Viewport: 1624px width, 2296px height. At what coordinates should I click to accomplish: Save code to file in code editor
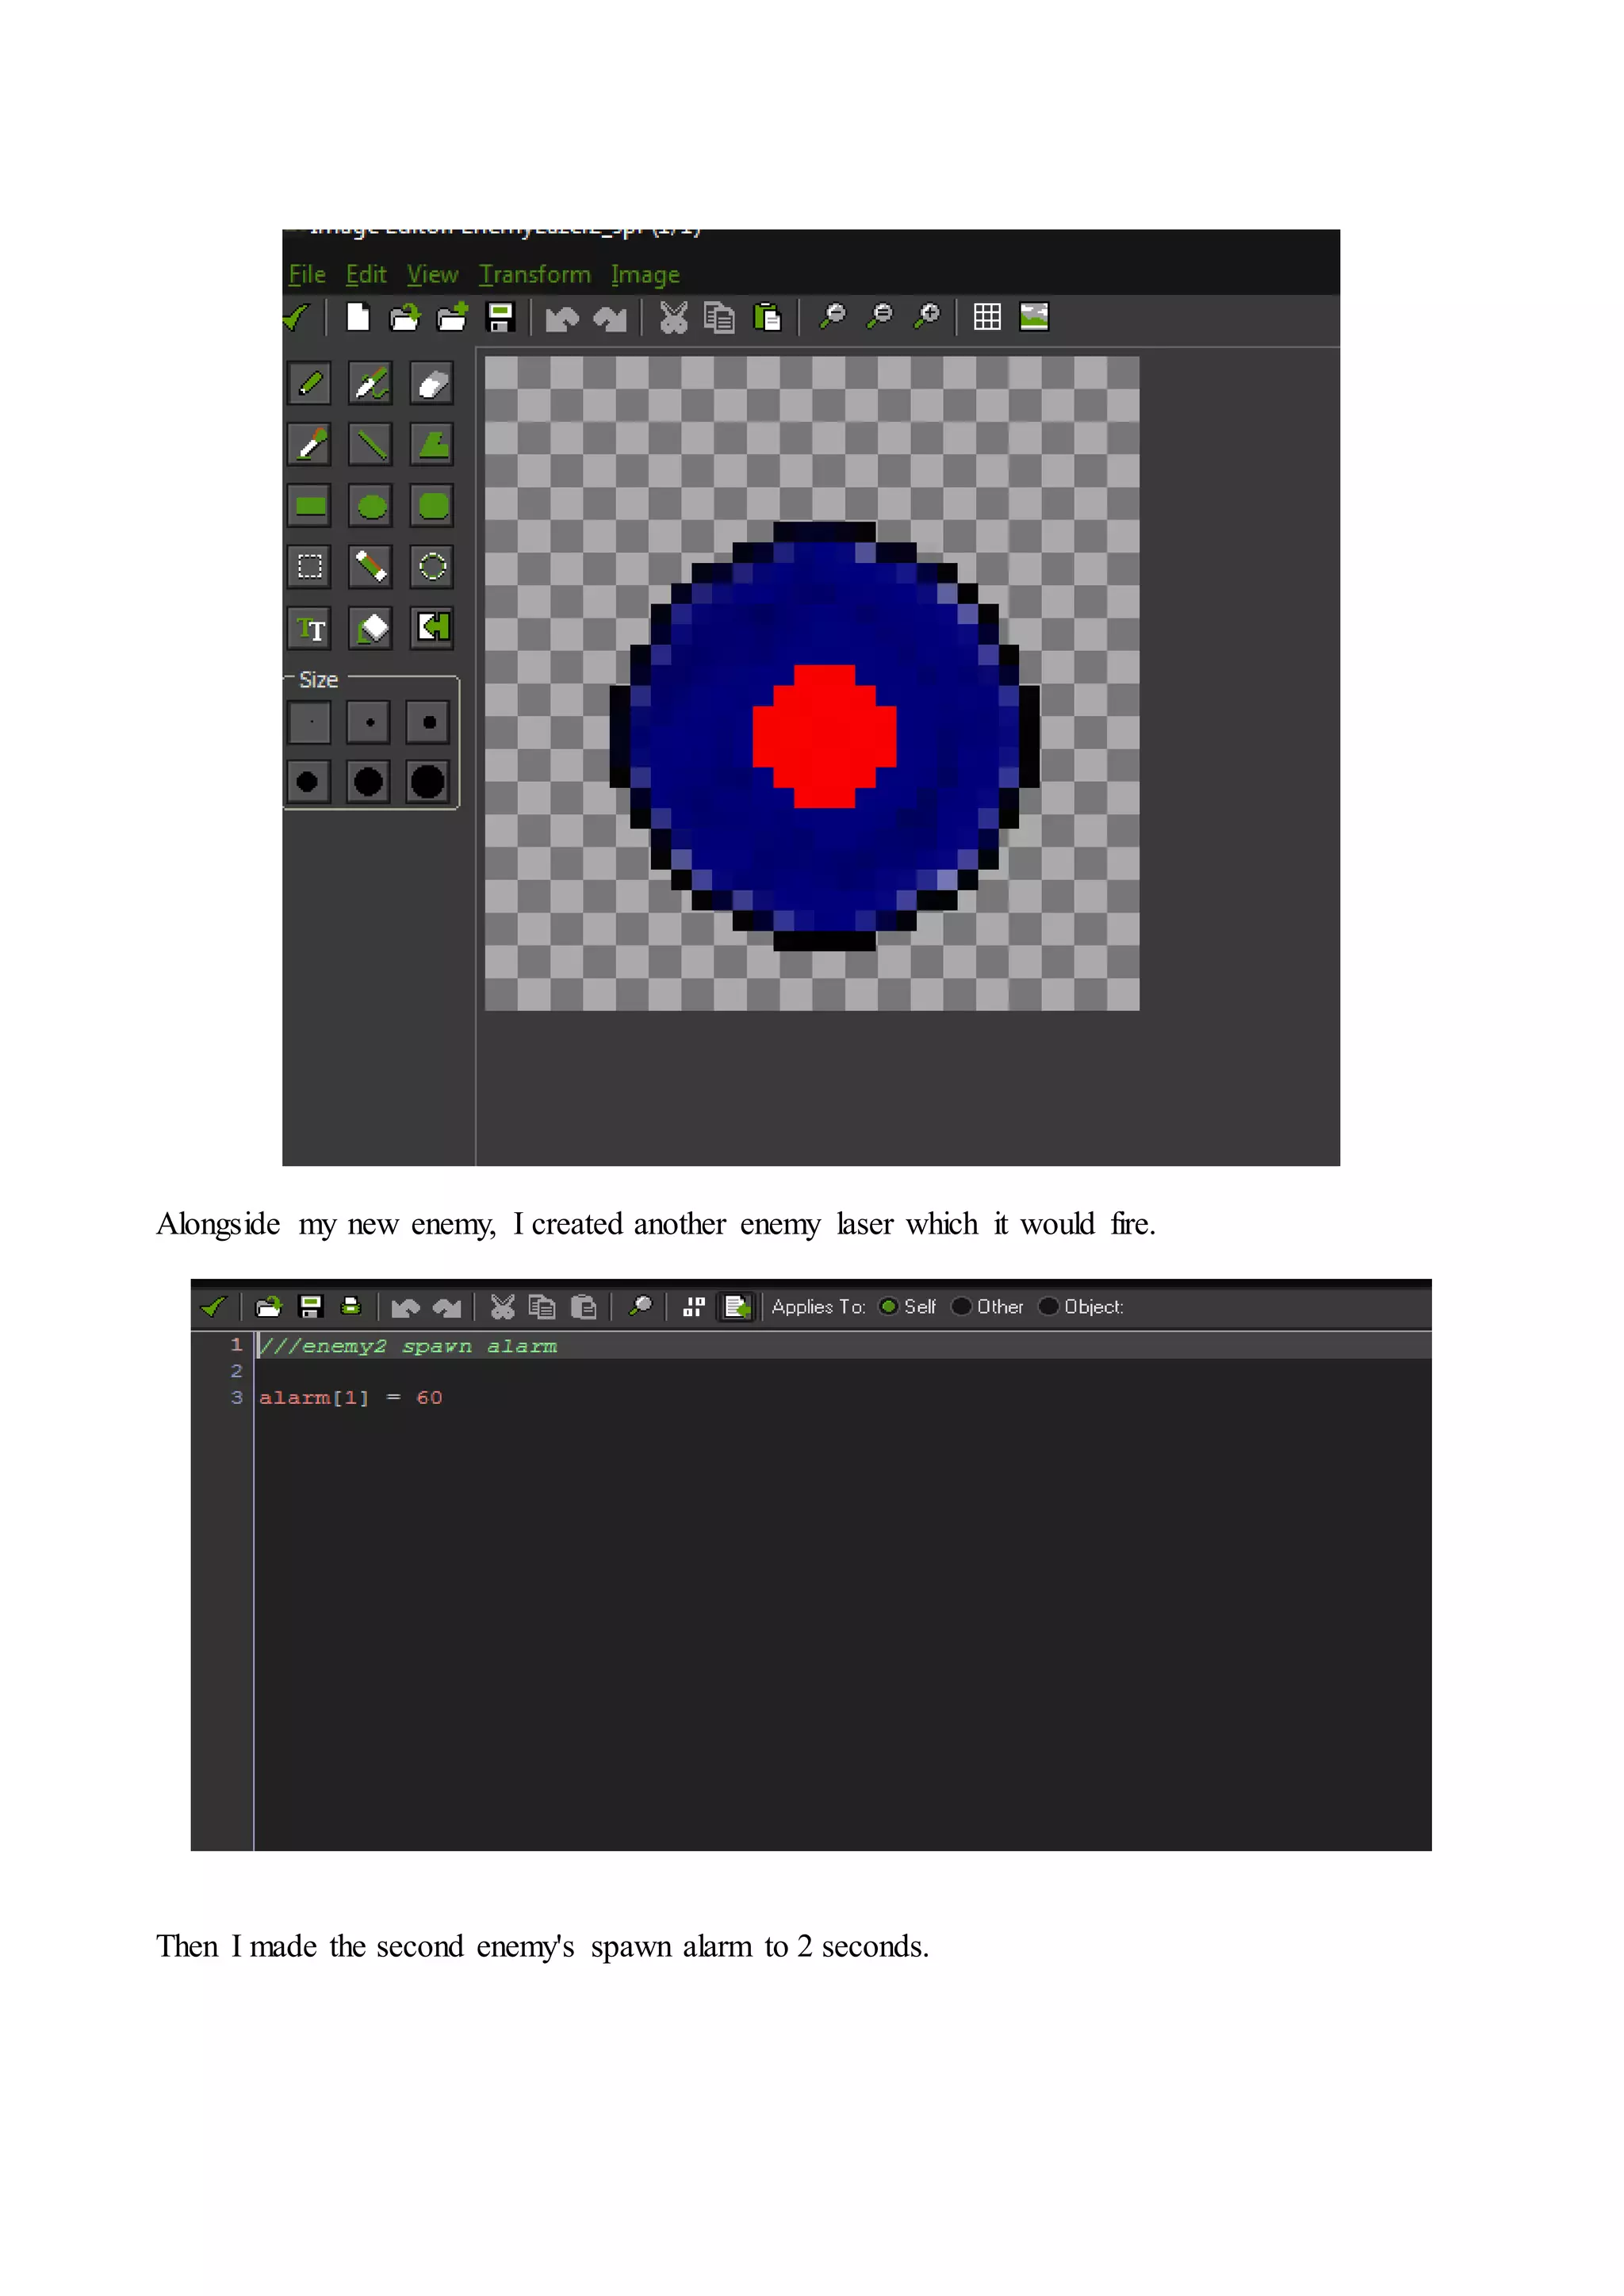(311, 1306)
